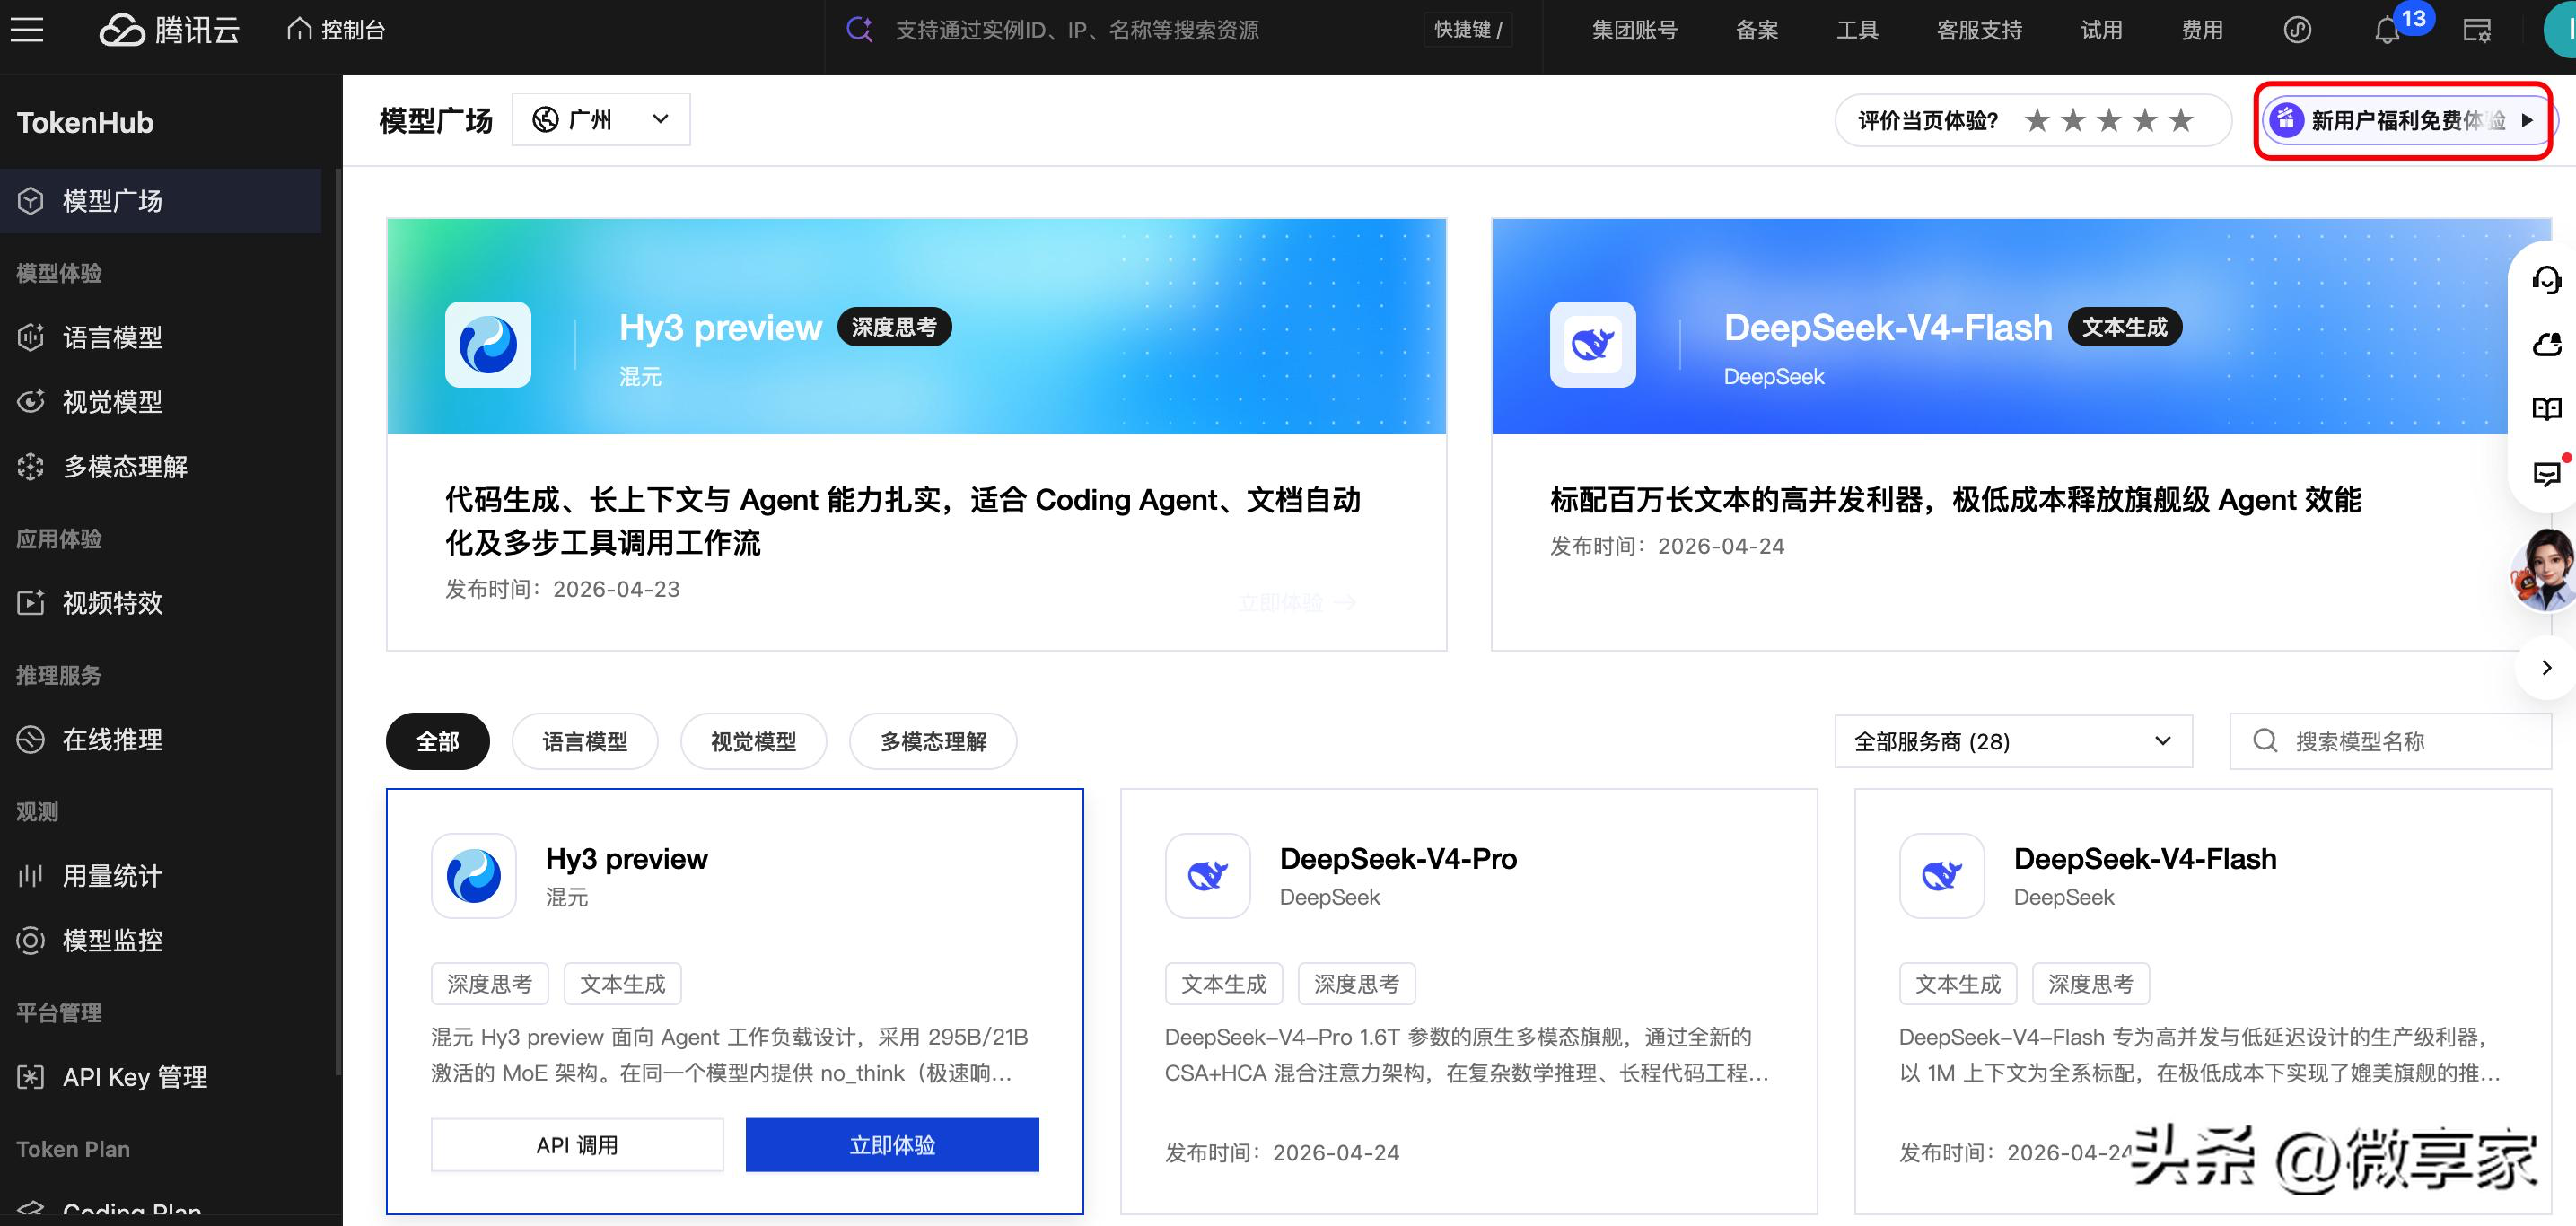Image resolution: width=2576 pixels, height=1226 pixels.
Task: Click the 模型监控 sidebar icon
Action: click(x=31, y=941)
